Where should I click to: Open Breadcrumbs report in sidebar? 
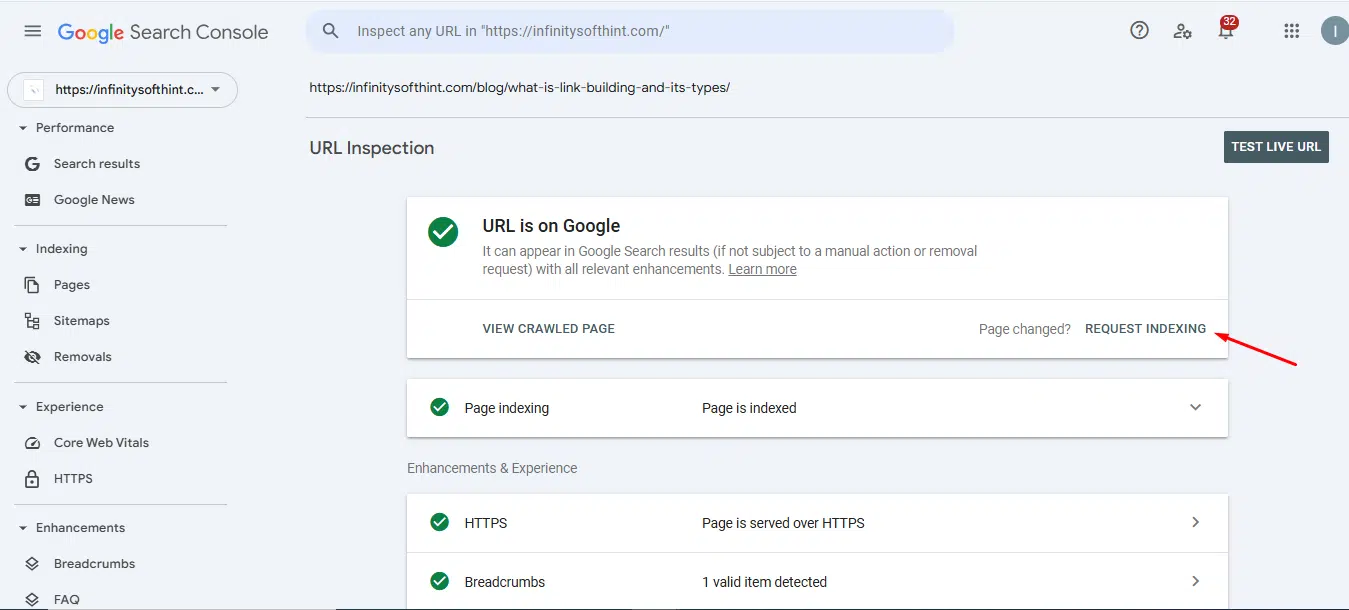tap(94, 564)
